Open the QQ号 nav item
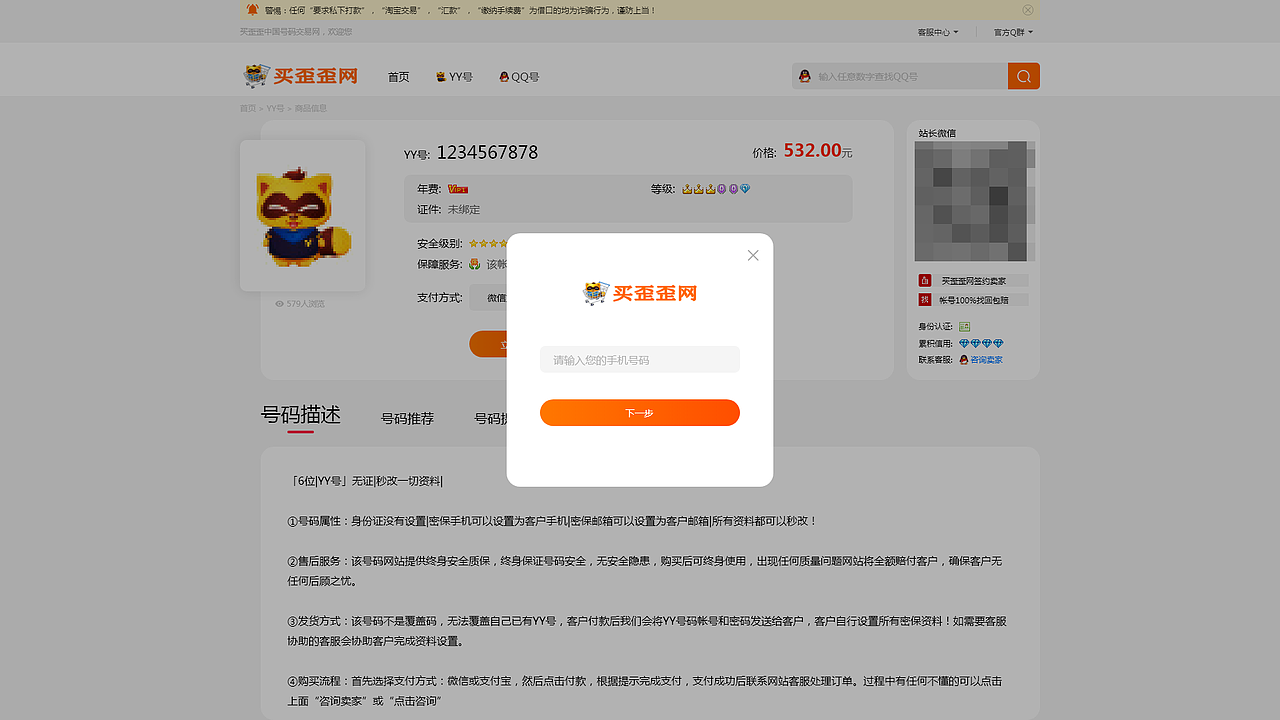 coord(519,77)
